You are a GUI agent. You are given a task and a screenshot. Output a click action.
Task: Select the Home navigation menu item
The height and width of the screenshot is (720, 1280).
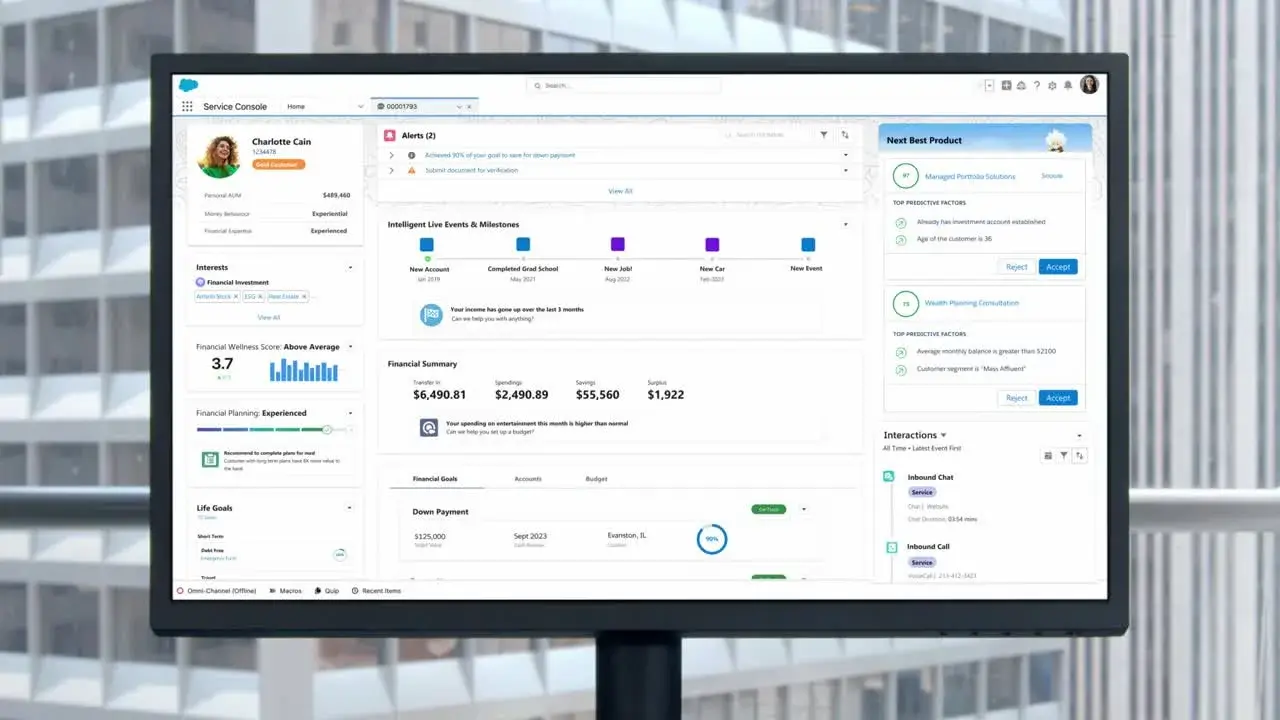(296, 105)
